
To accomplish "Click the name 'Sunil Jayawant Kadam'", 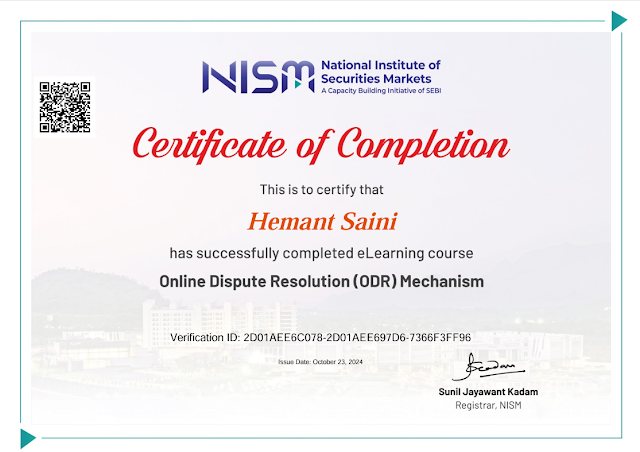I will pos(488,392).
